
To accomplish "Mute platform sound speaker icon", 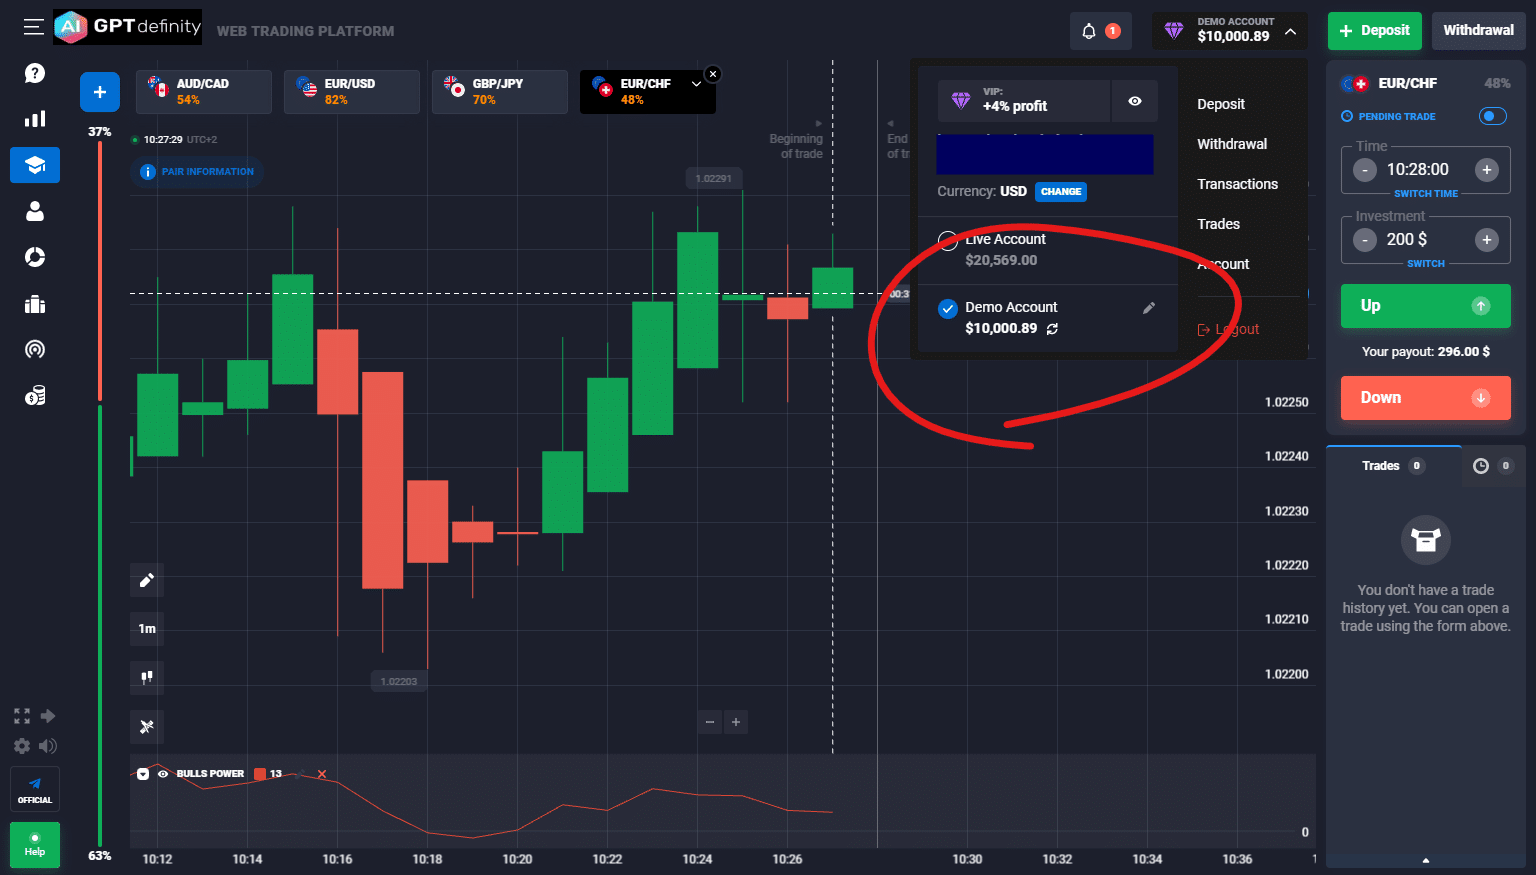I will coord(48,746).
